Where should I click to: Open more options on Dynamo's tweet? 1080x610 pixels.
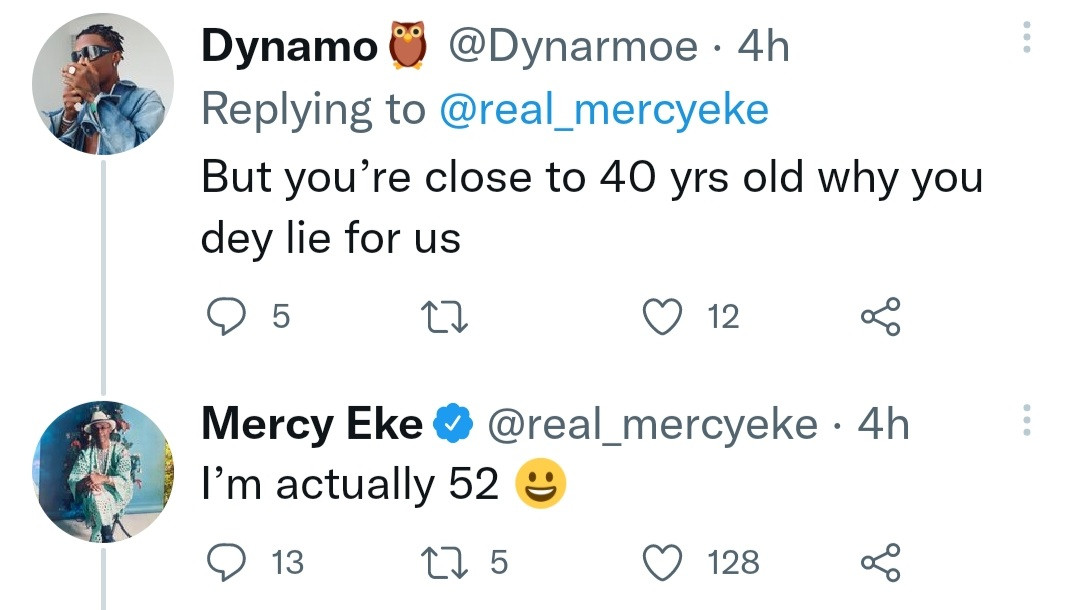1024,37
